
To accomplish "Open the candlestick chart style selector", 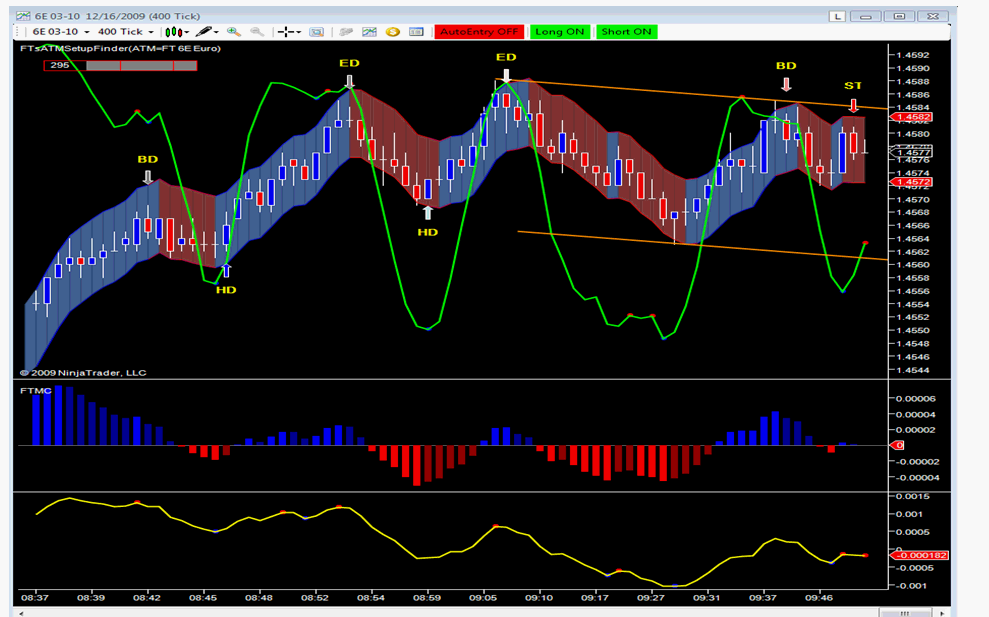I will (173, 32).
